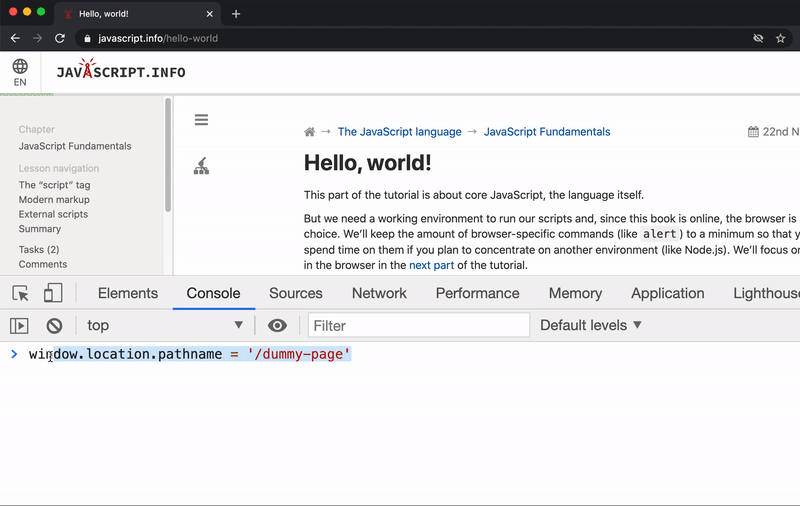The height and width of the screenshot is (506, 800).
Task: Open the tutorial map sitemap icon
Action: [201, 166]
